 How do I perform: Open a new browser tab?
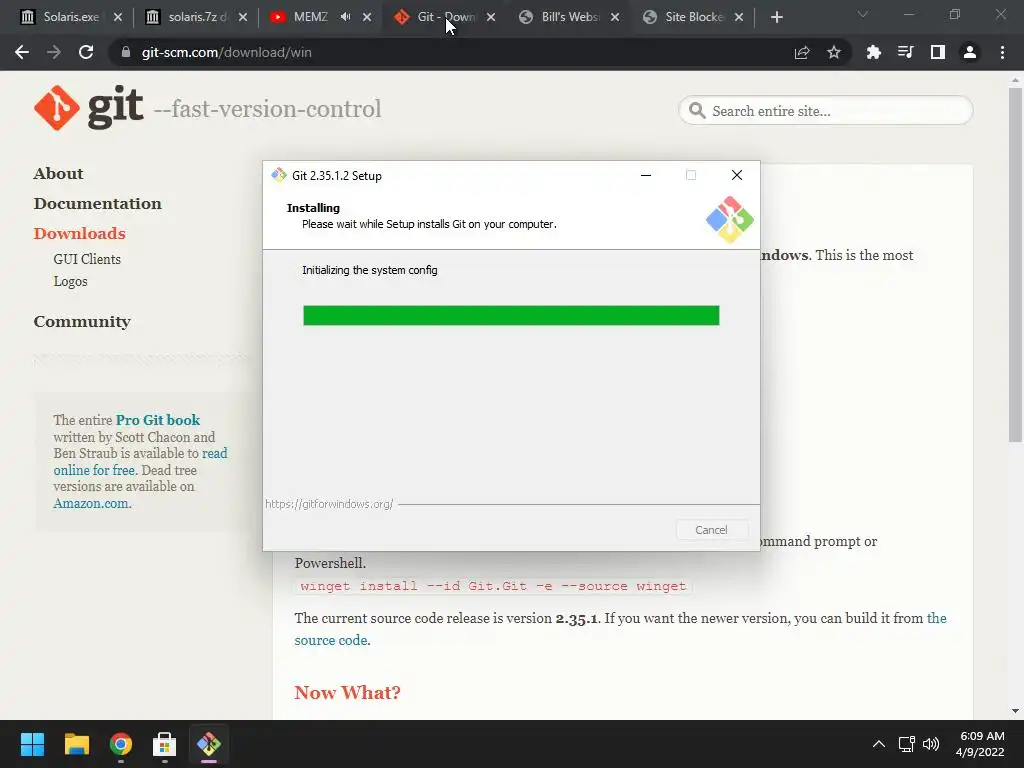776,17
